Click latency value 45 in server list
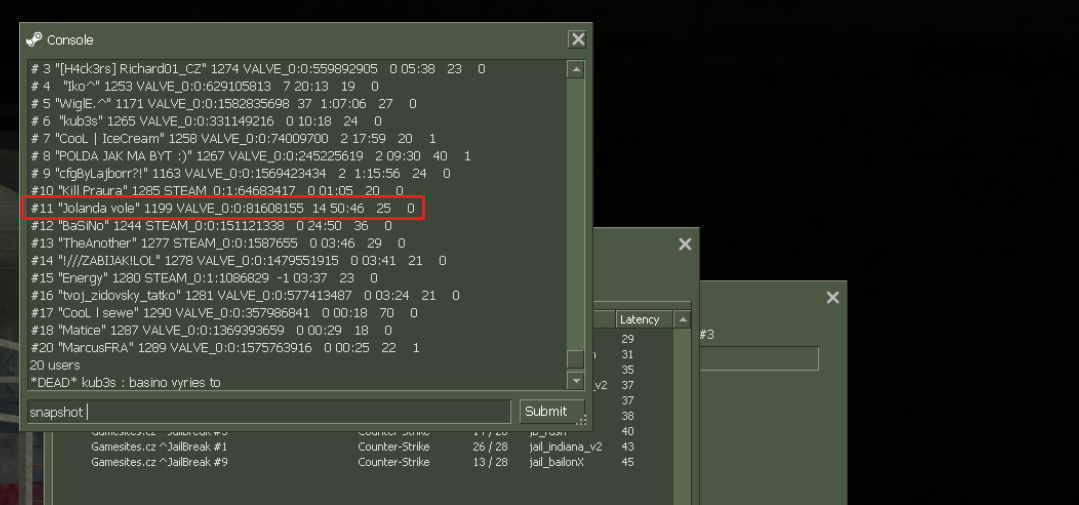The width and height of the screenshot is (1079, 505). coord(627,462)
